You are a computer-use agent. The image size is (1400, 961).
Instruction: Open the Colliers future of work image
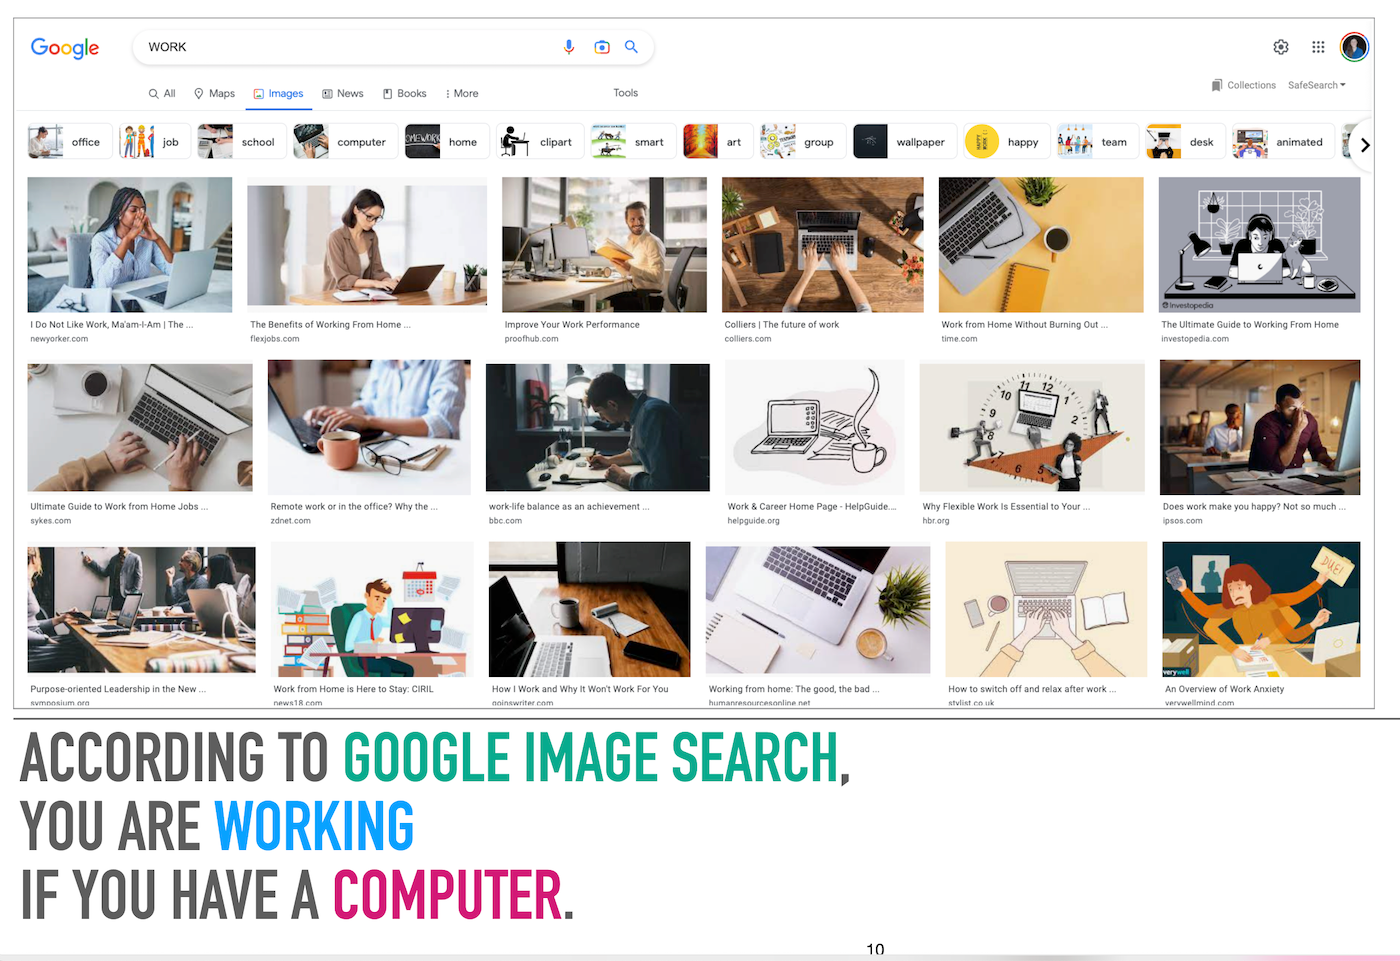[x=823, y=245]
